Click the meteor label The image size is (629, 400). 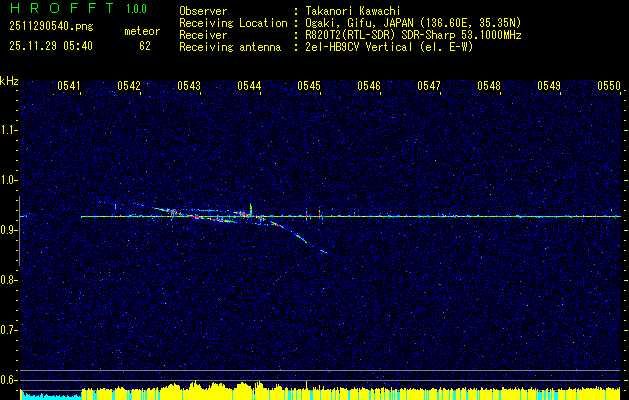[142, 31]
